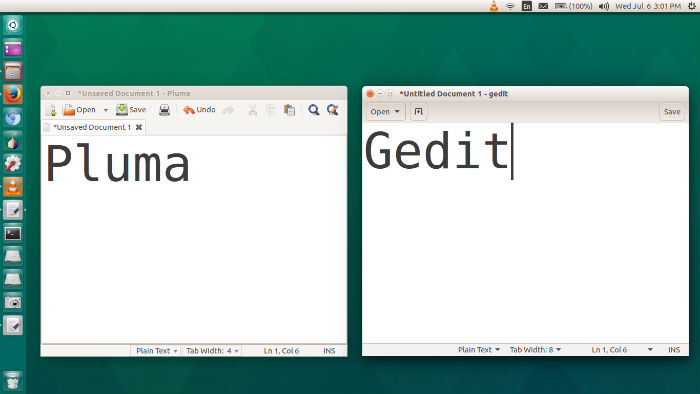700x394 pixels.
Task: Open the clock Wed Jul 6 calendar
Action: coord(648,6)
